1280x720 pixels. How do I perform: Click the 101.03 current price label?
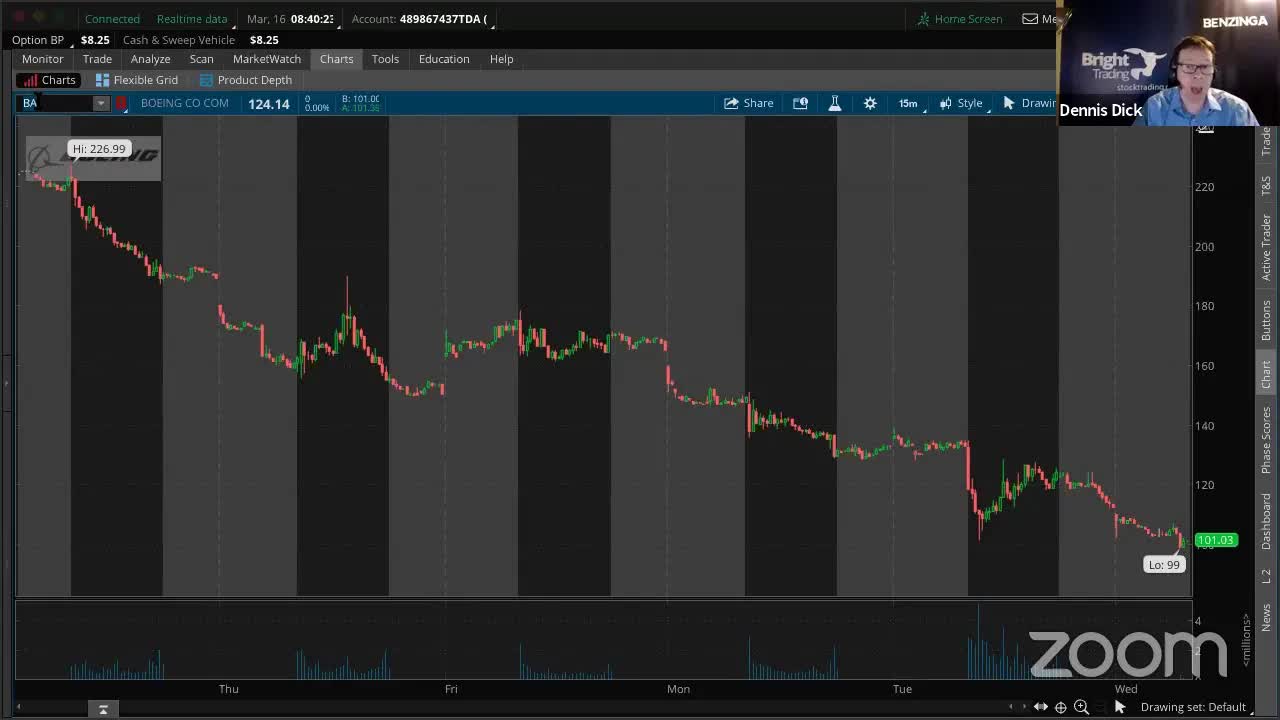[x=1215, y=540]
